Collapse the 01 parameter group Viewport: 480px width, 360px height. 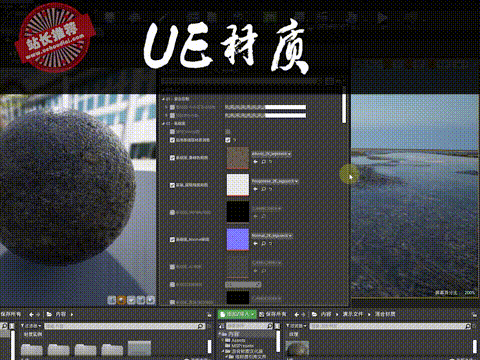click(x=163, y=99)
